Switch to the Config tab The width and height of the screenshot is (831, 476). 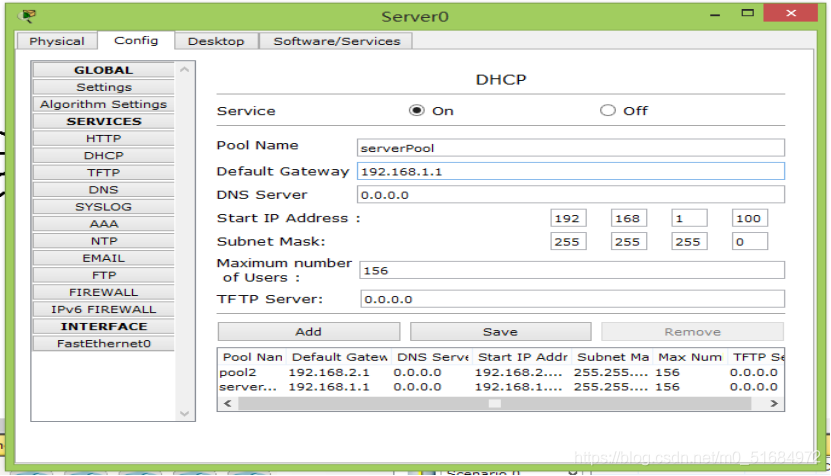pos(136,40)
